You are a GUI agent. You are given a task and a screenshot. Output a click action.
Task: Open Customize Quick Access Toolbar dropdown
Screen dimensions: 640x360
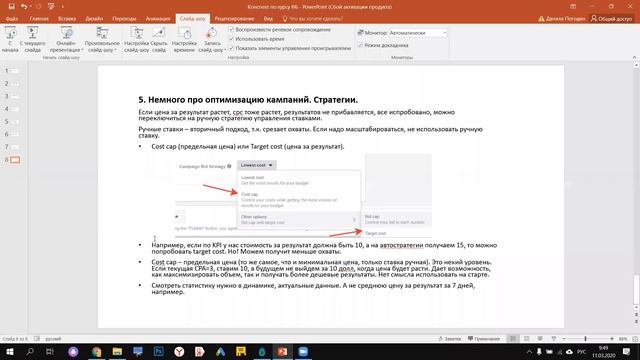62,7
